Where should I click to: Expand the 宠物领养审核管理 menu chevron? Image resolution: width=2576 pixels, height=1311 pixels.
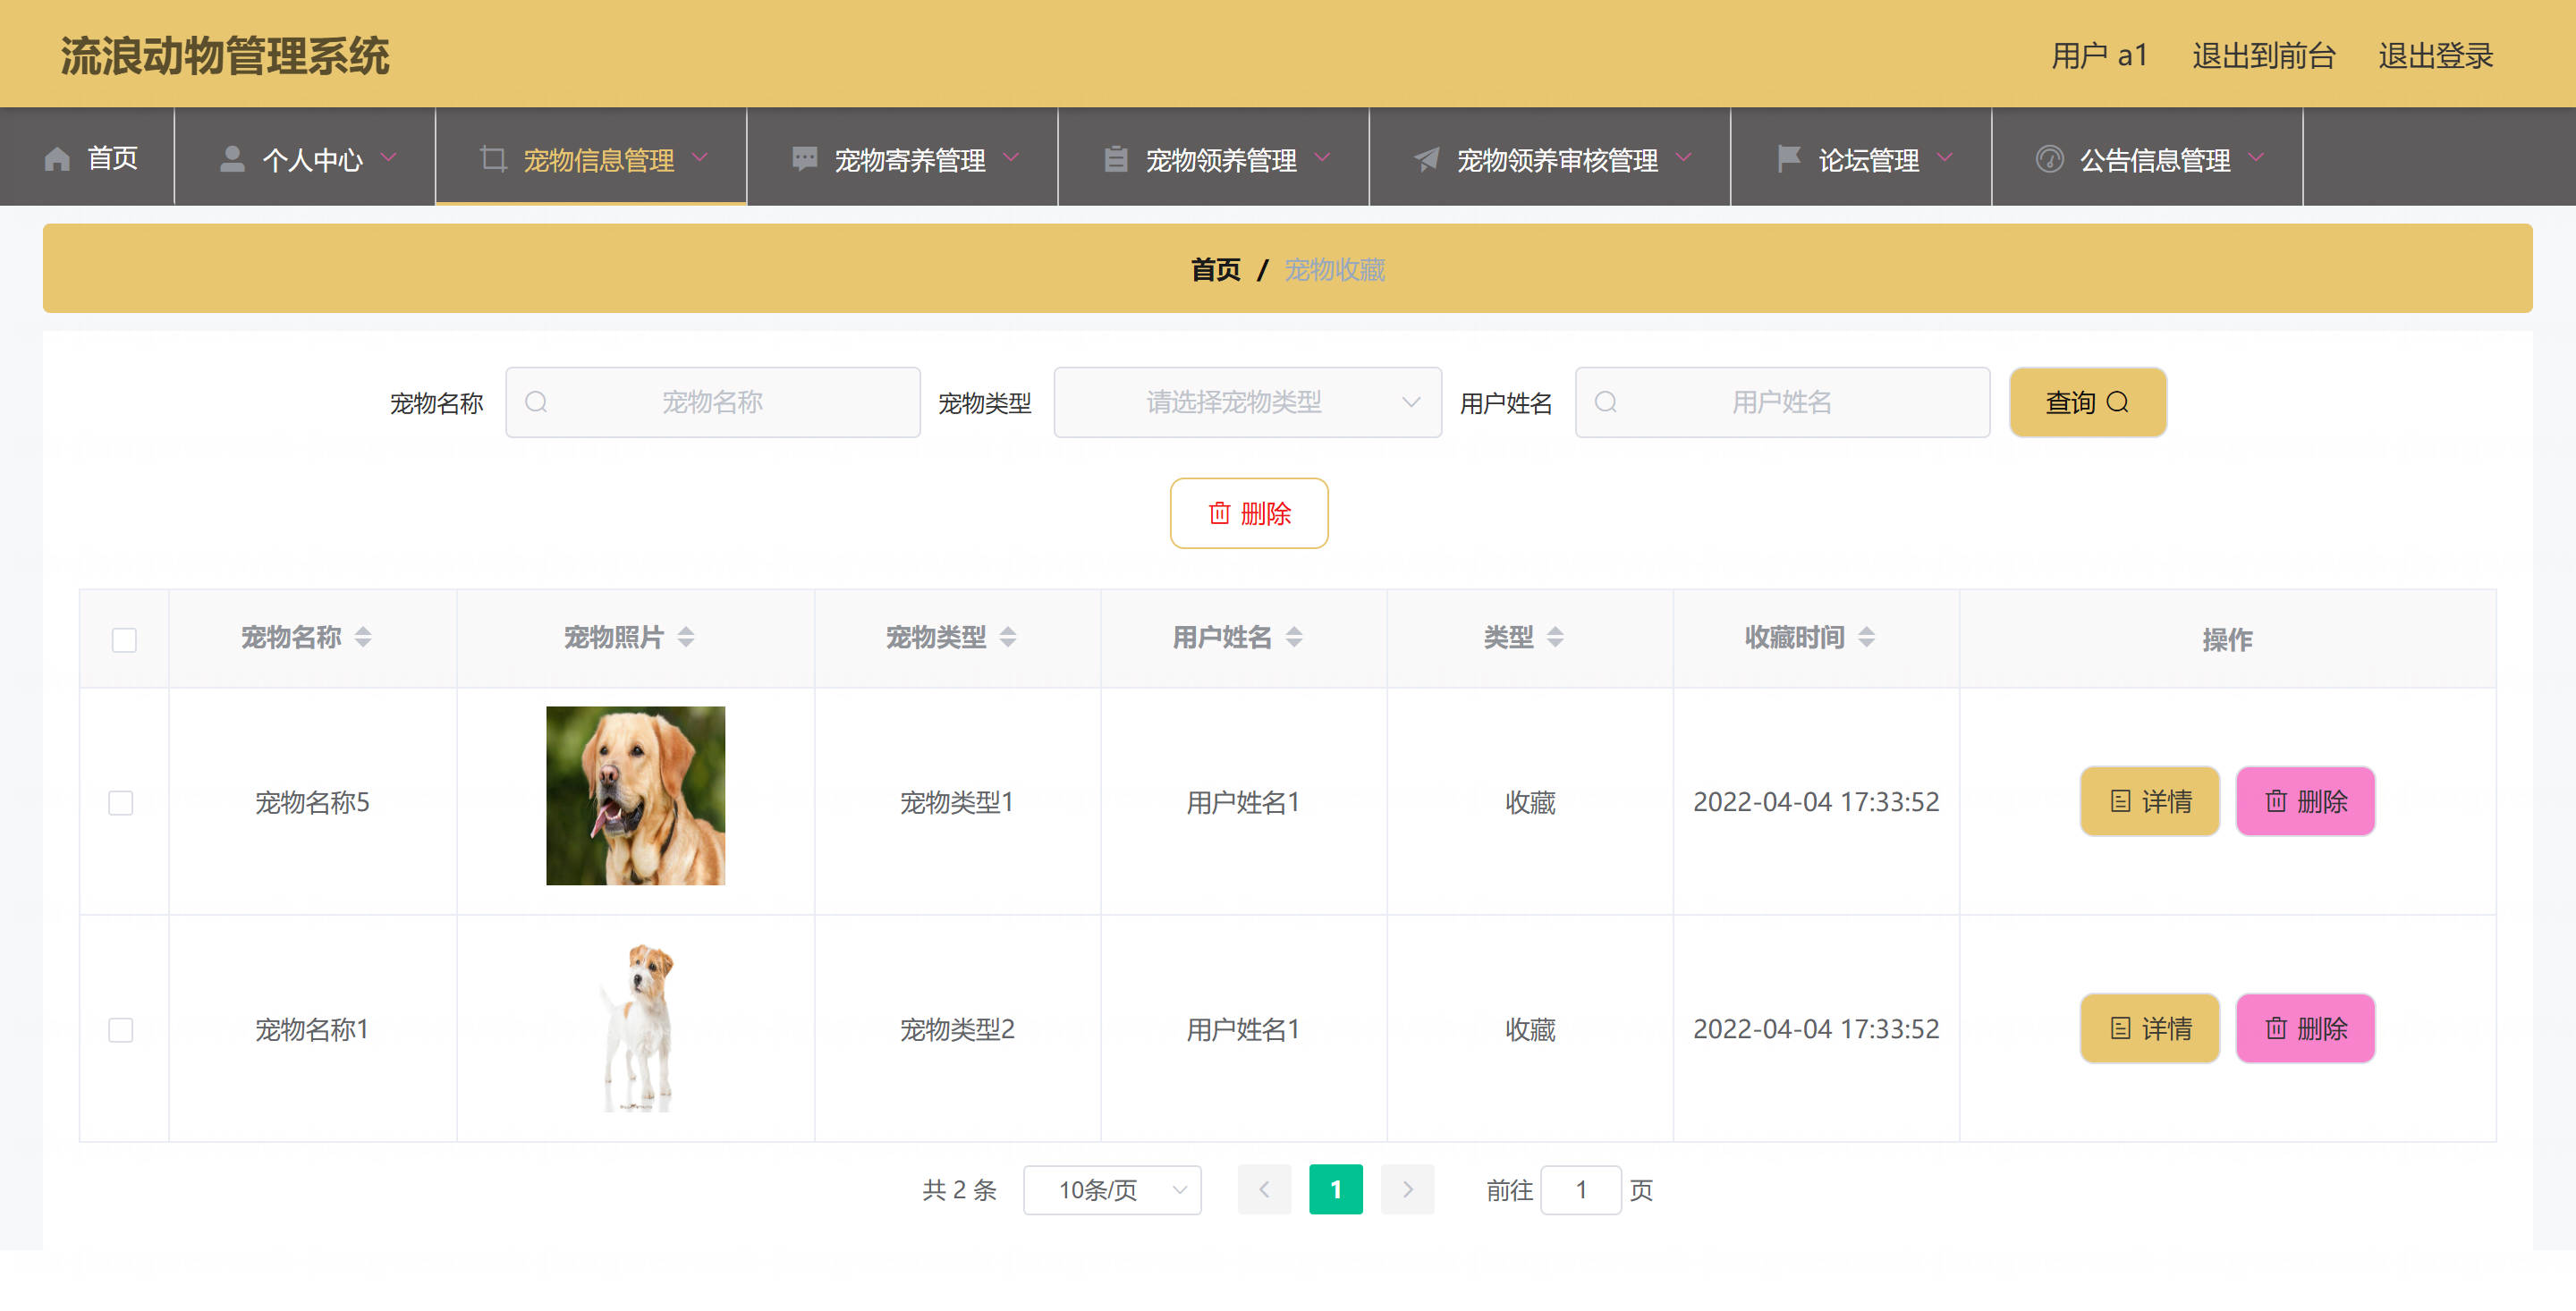1684,157
